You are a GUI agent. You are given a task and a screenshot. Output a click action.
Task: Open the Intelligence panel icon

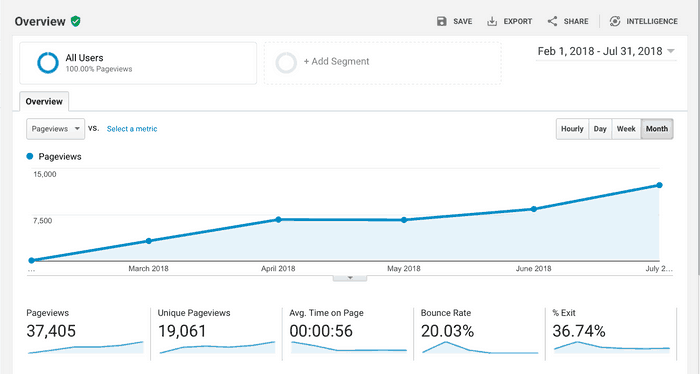pyautogui.click(x=615, y=21)
